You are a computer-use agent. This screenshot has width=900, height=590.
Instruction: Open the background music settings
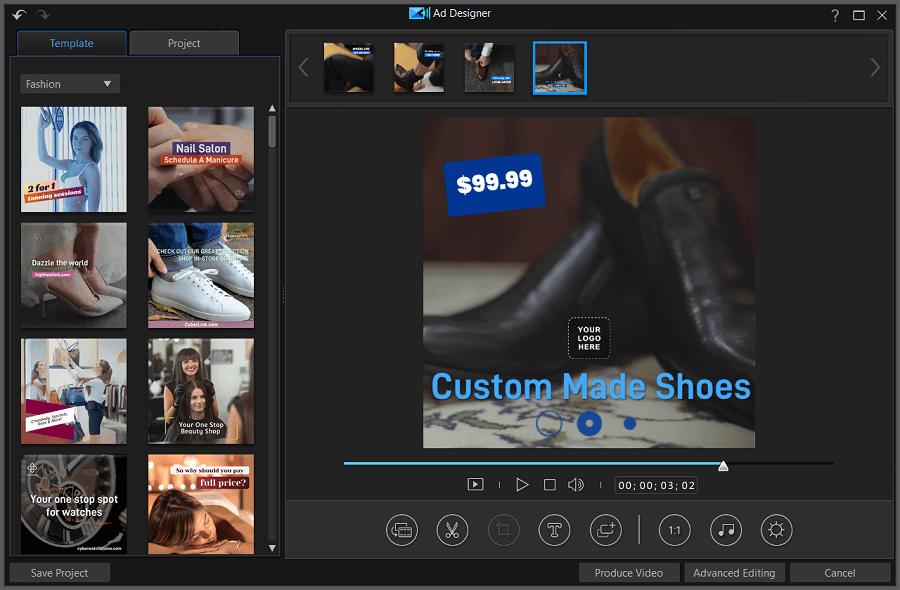coord(725,530)
